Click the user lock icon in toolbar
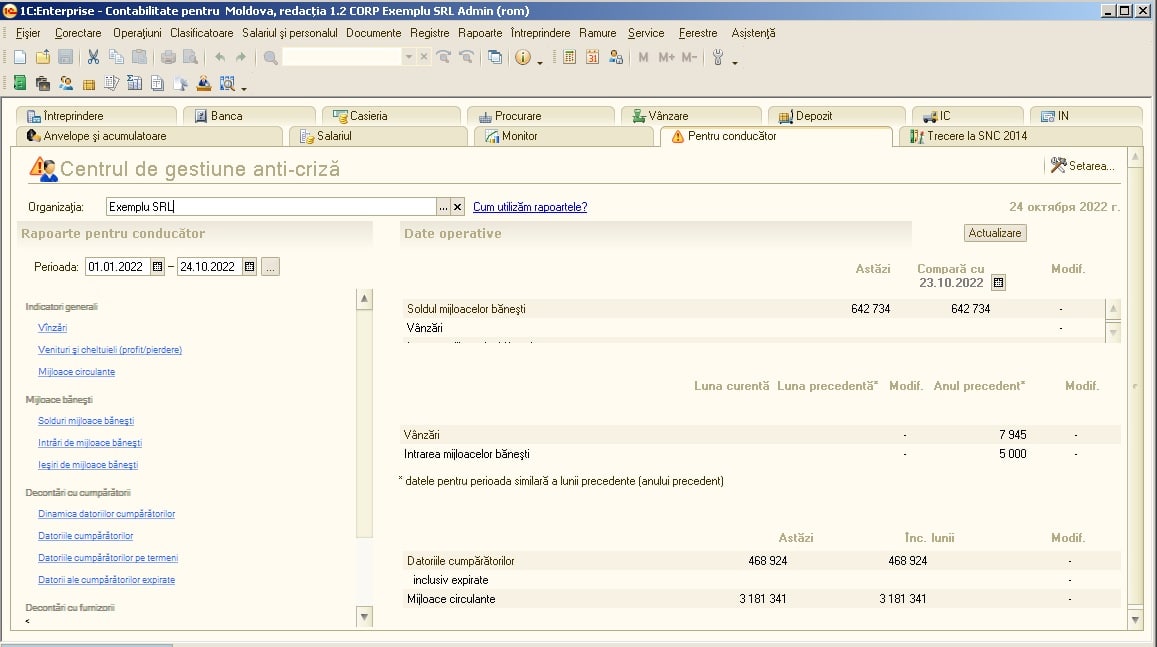 (x=615, y=57)
